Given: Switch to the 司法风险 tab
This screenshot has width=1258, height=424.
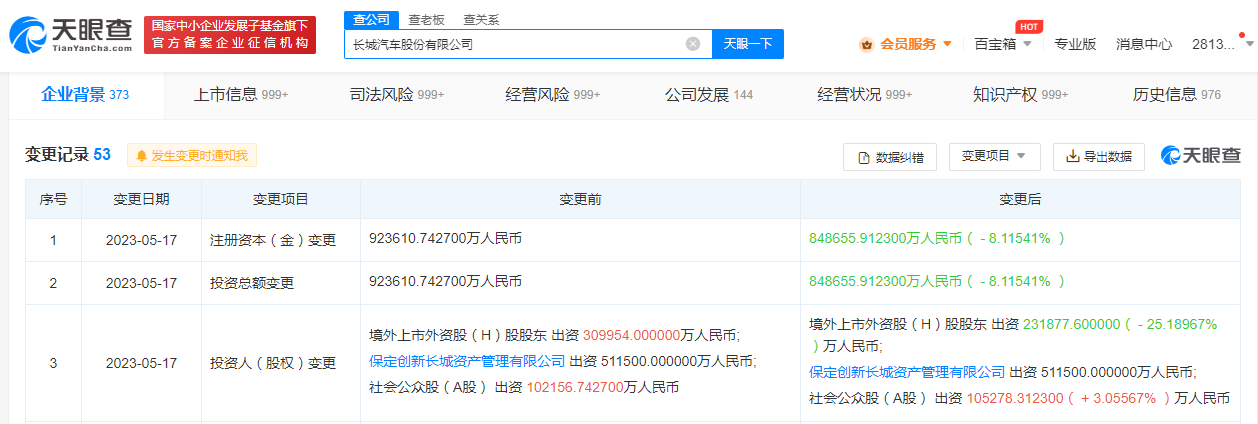Looking at the screenshot, I should tap(396, 95).
